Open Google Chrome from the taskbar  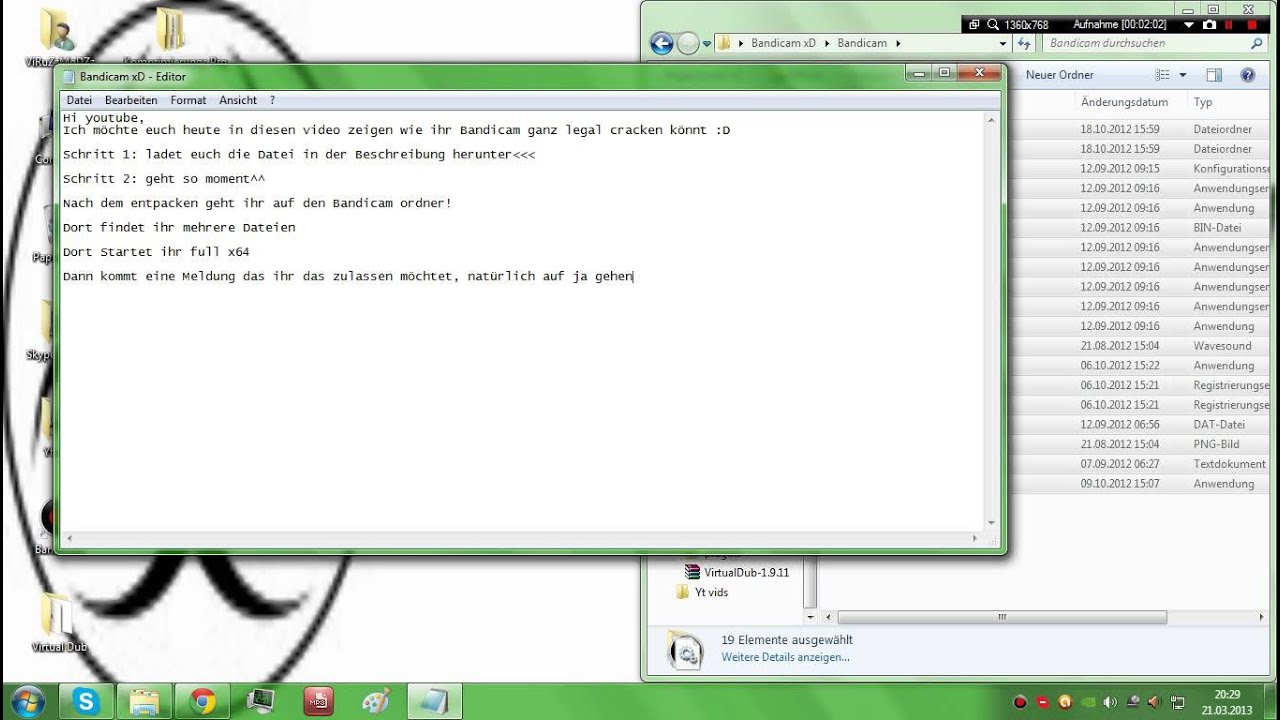point(203,701)
